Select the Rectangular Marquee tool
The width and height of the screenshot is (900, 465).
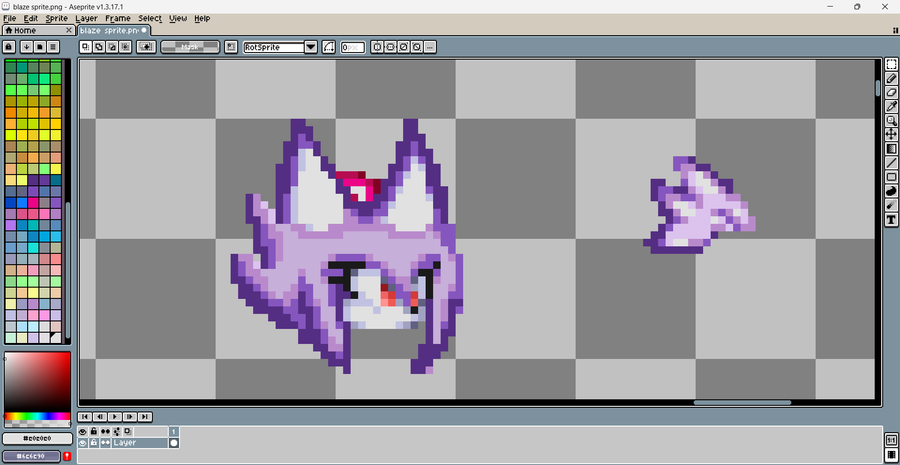click(891, 64)
